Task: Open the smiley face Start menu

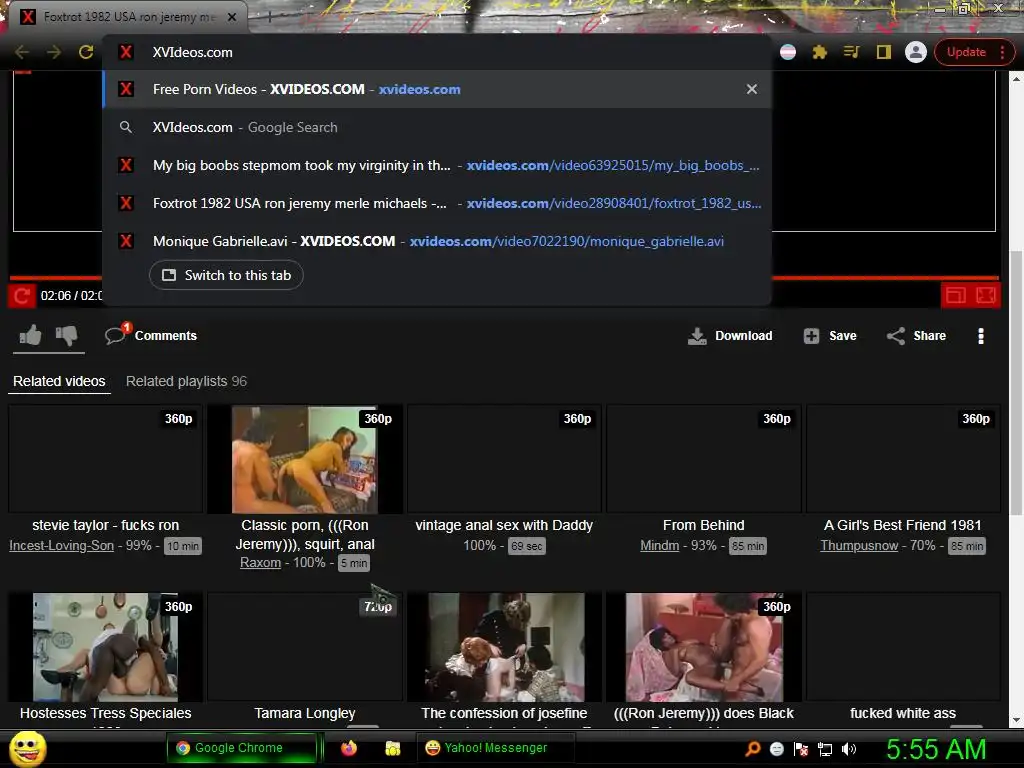Action: point(27,748)
